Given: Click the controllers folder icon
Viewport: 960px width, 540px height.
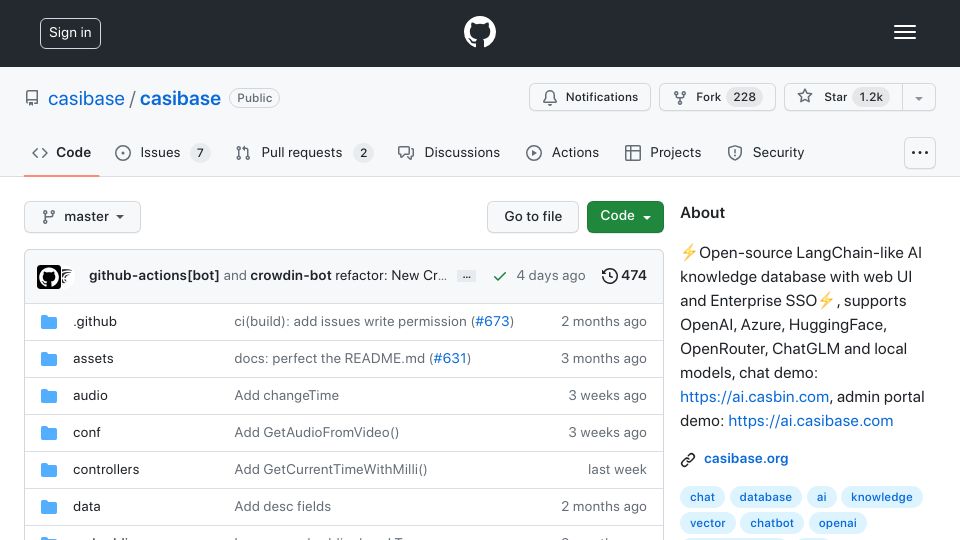Looking at the screenshot, I should (49, 470).
